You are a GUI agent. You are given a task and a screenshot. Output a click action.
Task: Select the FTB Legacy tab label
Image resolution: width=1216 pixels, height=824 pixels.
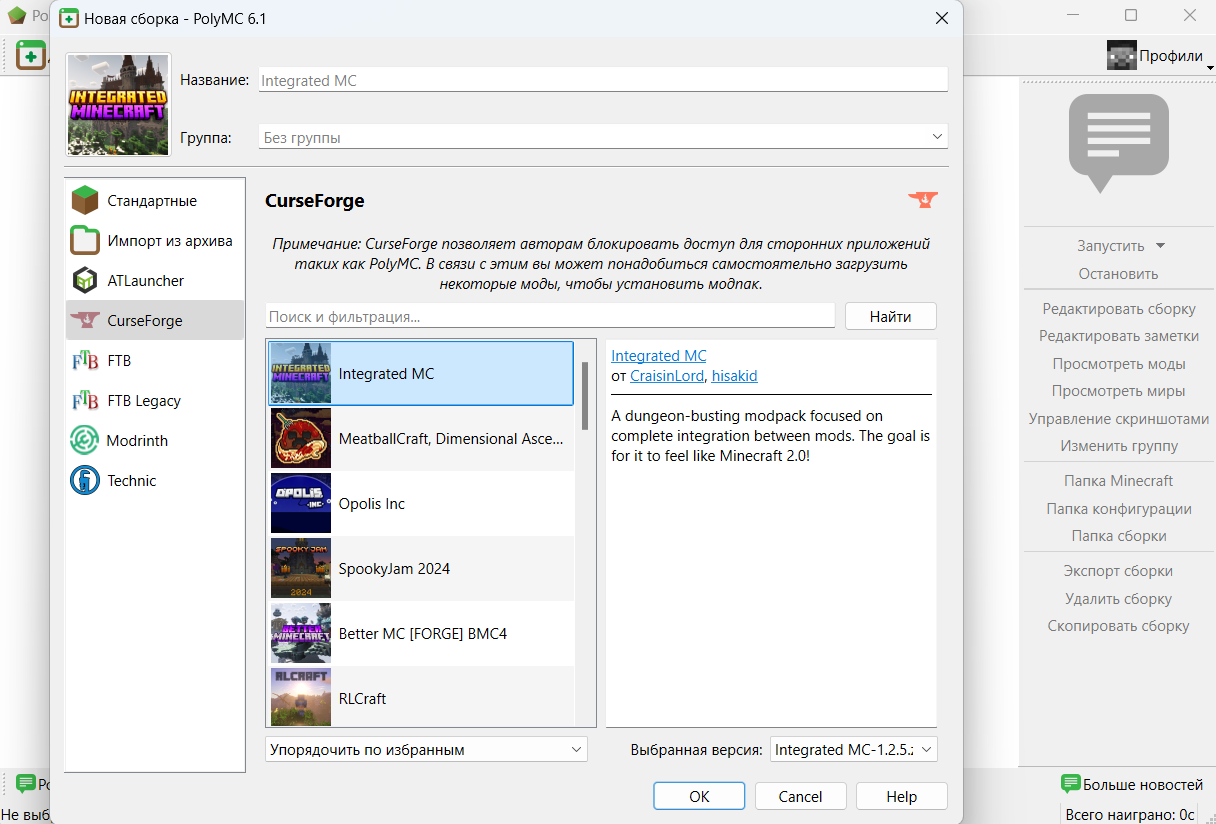pos(144,400)
